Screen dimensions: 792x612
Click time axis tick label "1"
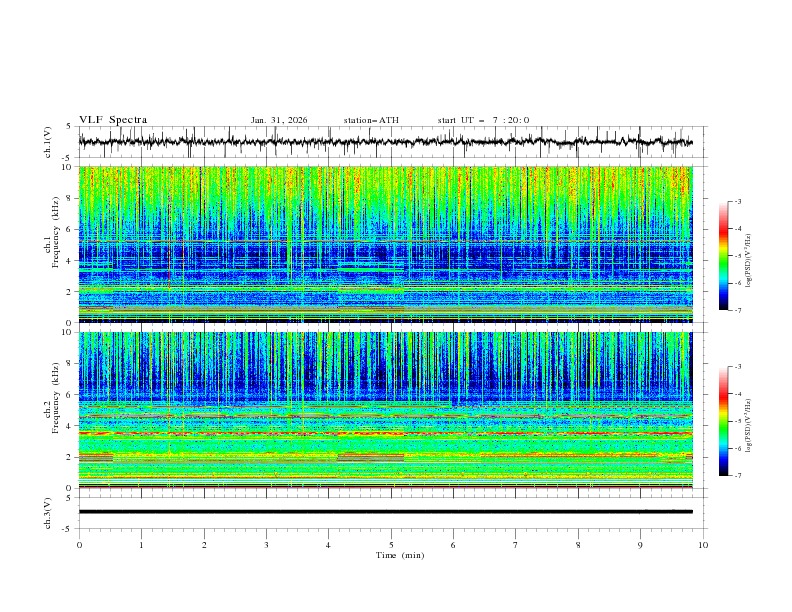141,545
